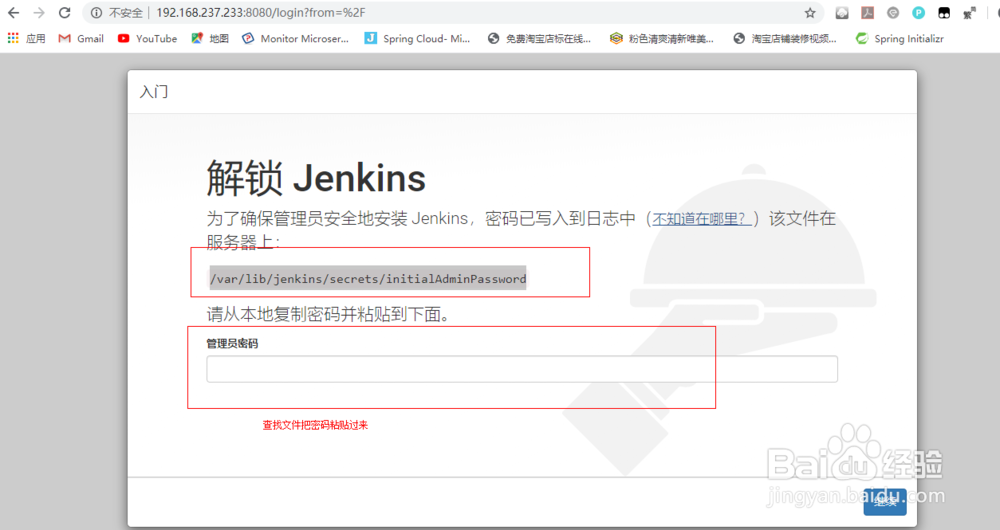Click the 入门 dialog title
Viewport: 1000px width, 530px height.
pyautogui.click(x=154, y=92)
